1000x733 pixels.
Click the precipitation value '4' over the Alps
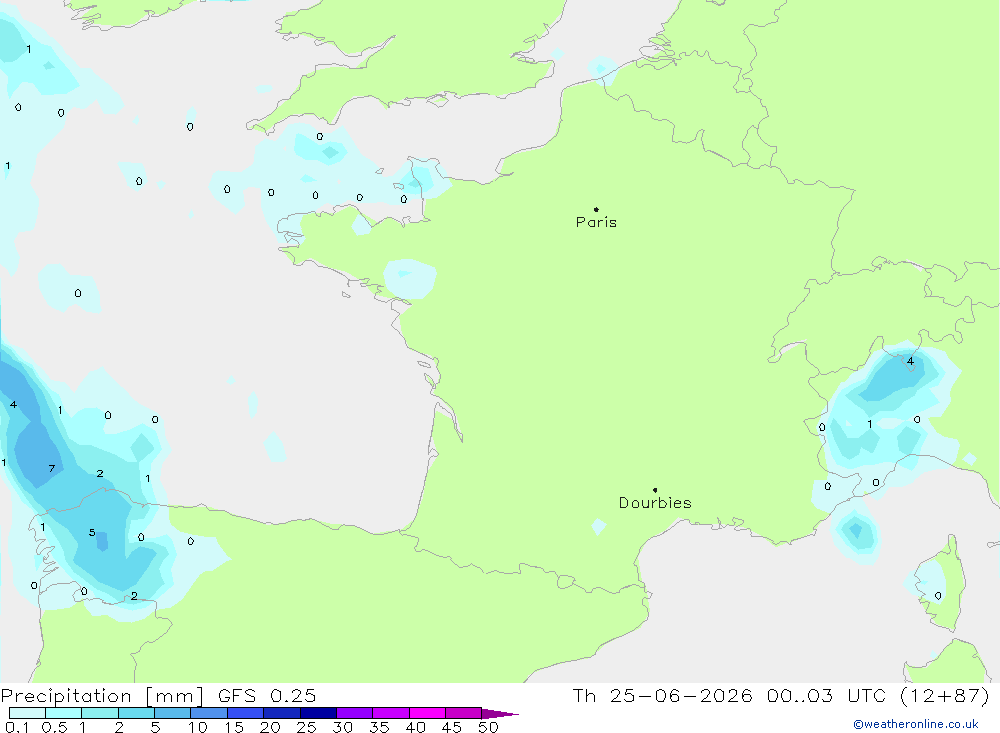pyautogui.click(x=910, y=361)
